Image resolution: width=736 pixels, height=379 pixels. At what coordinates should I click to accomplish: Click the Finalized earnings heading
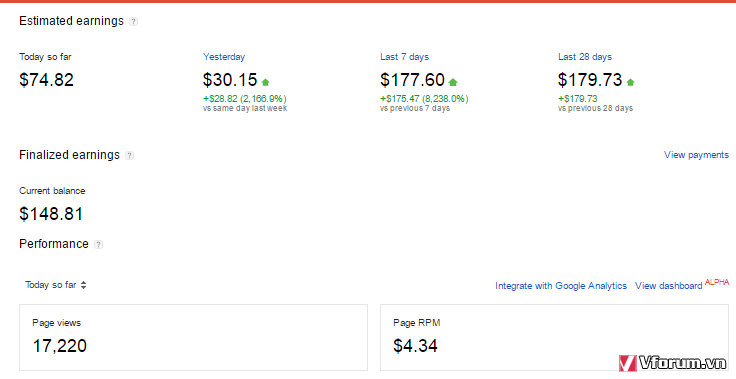(69, 155)
